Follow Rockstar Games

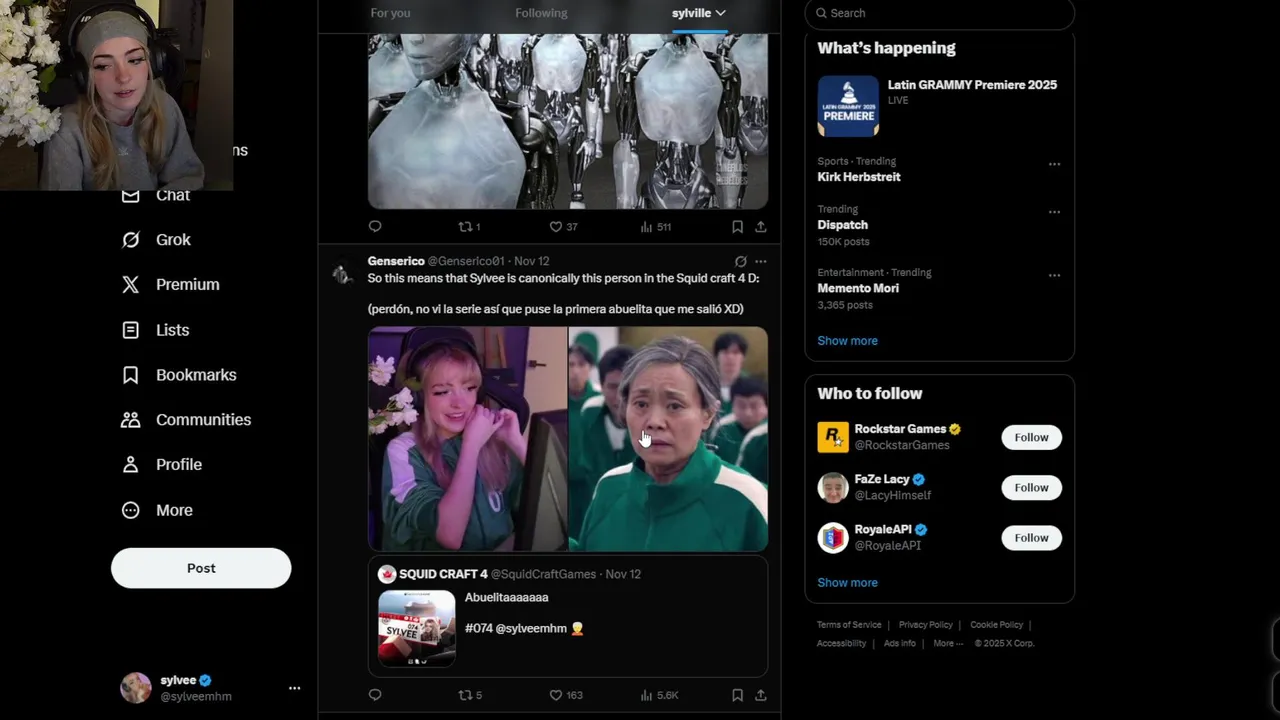[x=1031, y=437]
